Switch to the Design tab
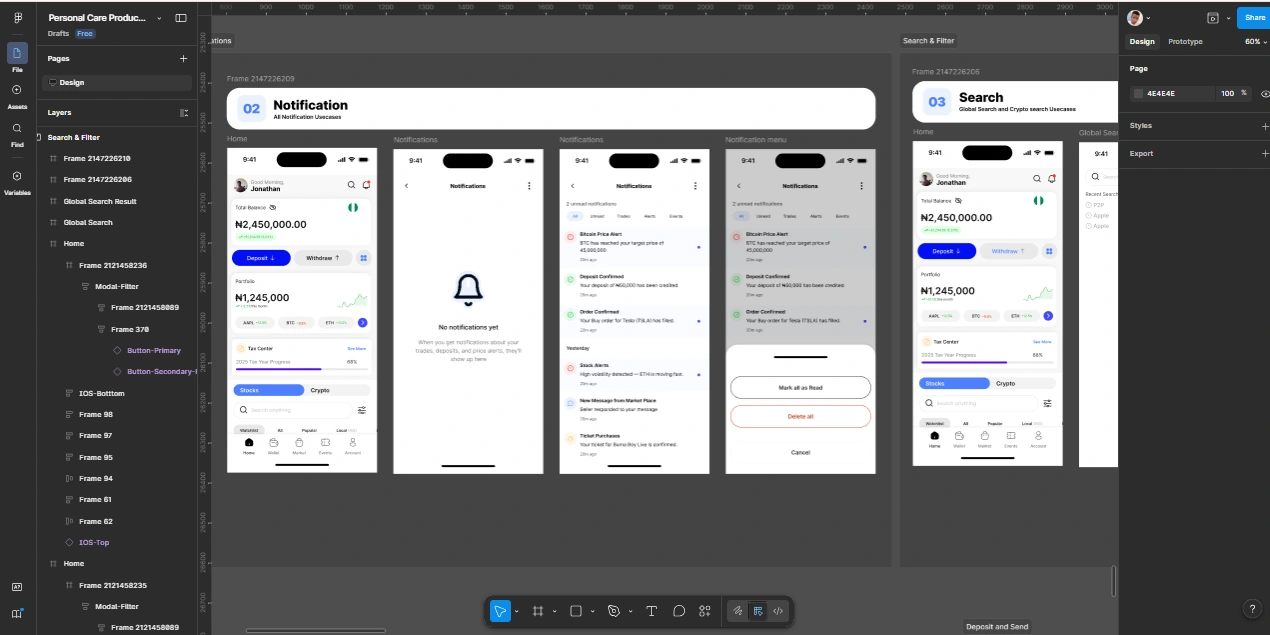Viewport: 1270px width, 635px height. (1142, 42)
